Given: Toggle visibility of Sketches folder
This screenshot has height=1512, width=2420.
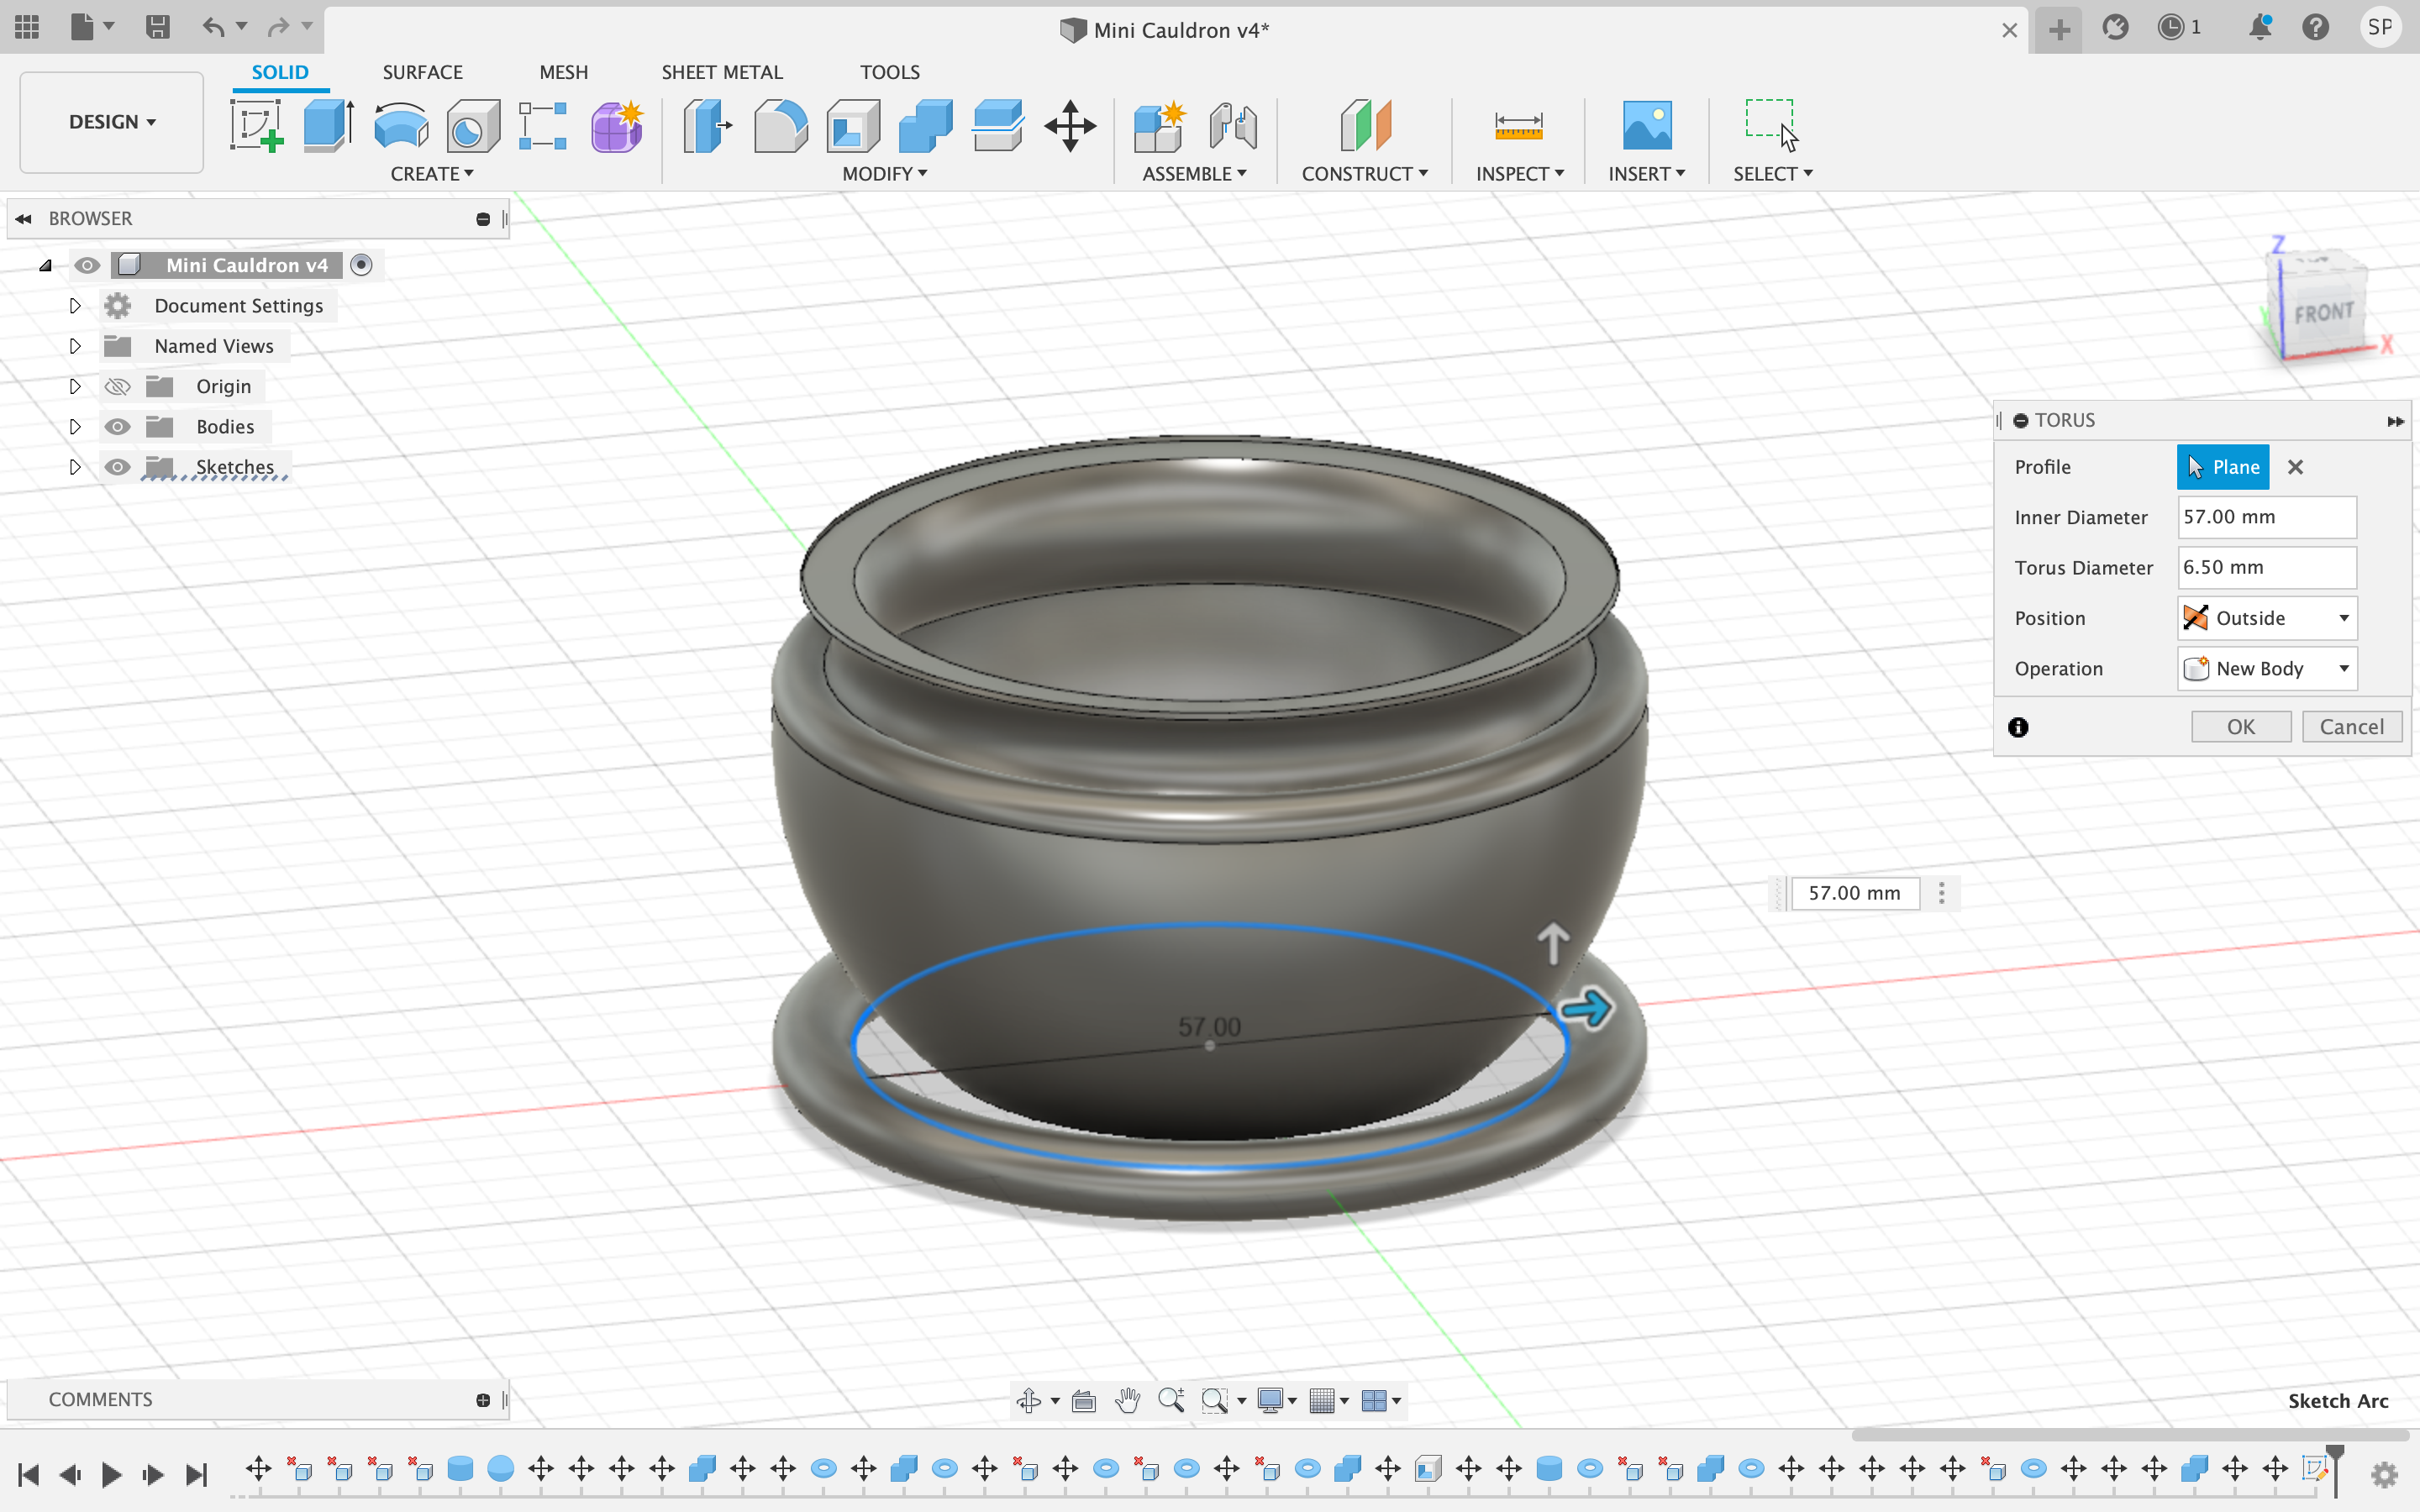Looking at the screenshot, I should coord(117,465).
